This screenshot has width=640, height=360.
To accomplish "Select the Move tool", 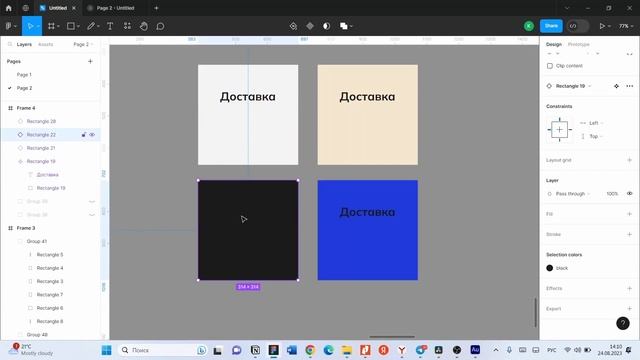I will pos(30,26).
